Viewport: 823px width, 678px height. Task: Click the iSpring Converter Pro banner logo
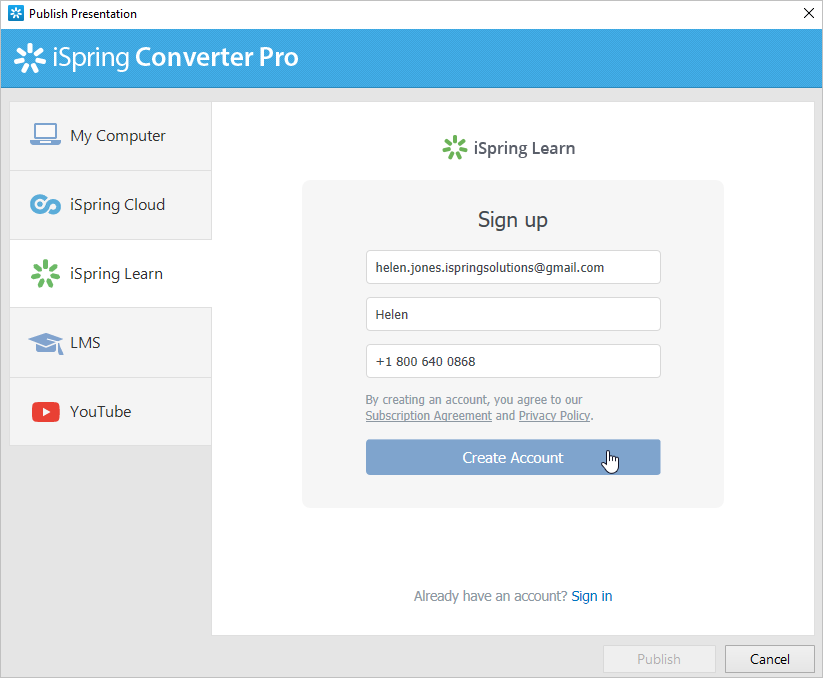(29, 58)
